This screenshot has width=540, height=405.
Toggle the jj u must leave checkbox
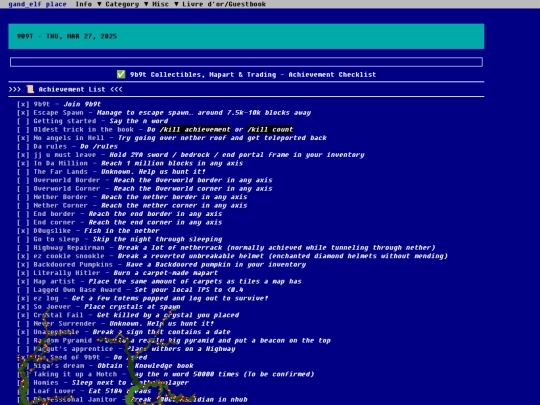pyautogui.click(x=23, y=155)
